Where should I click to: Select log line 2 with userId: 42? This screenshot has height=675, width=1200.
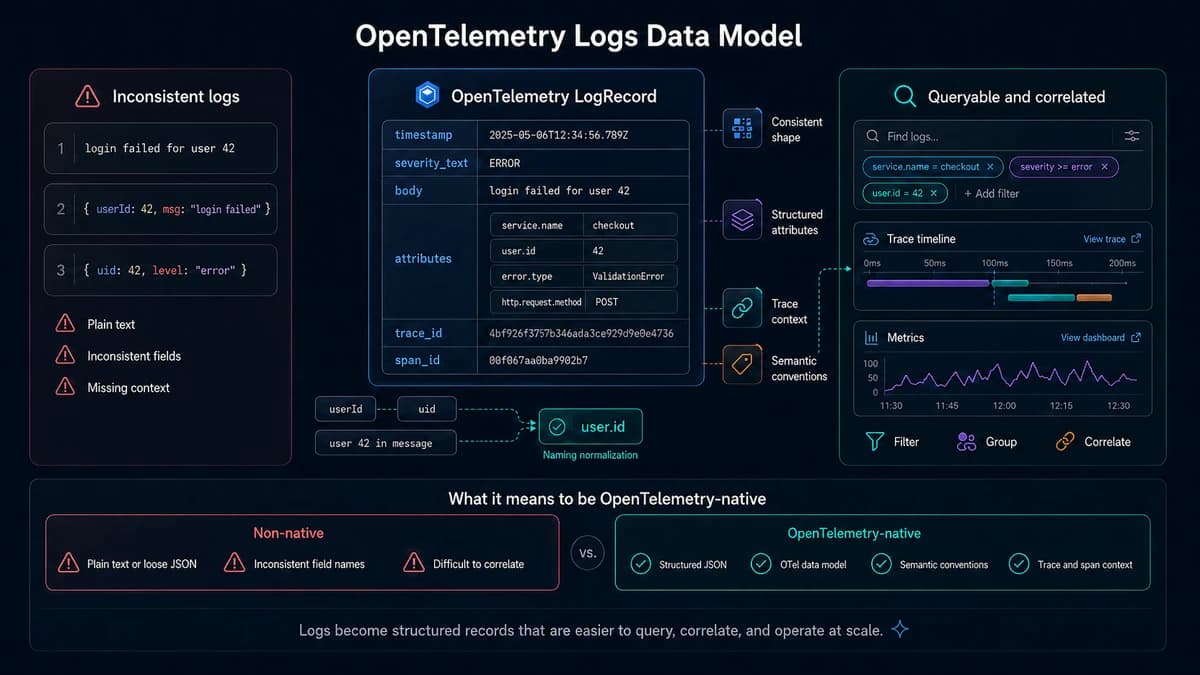tap(161, 209)
